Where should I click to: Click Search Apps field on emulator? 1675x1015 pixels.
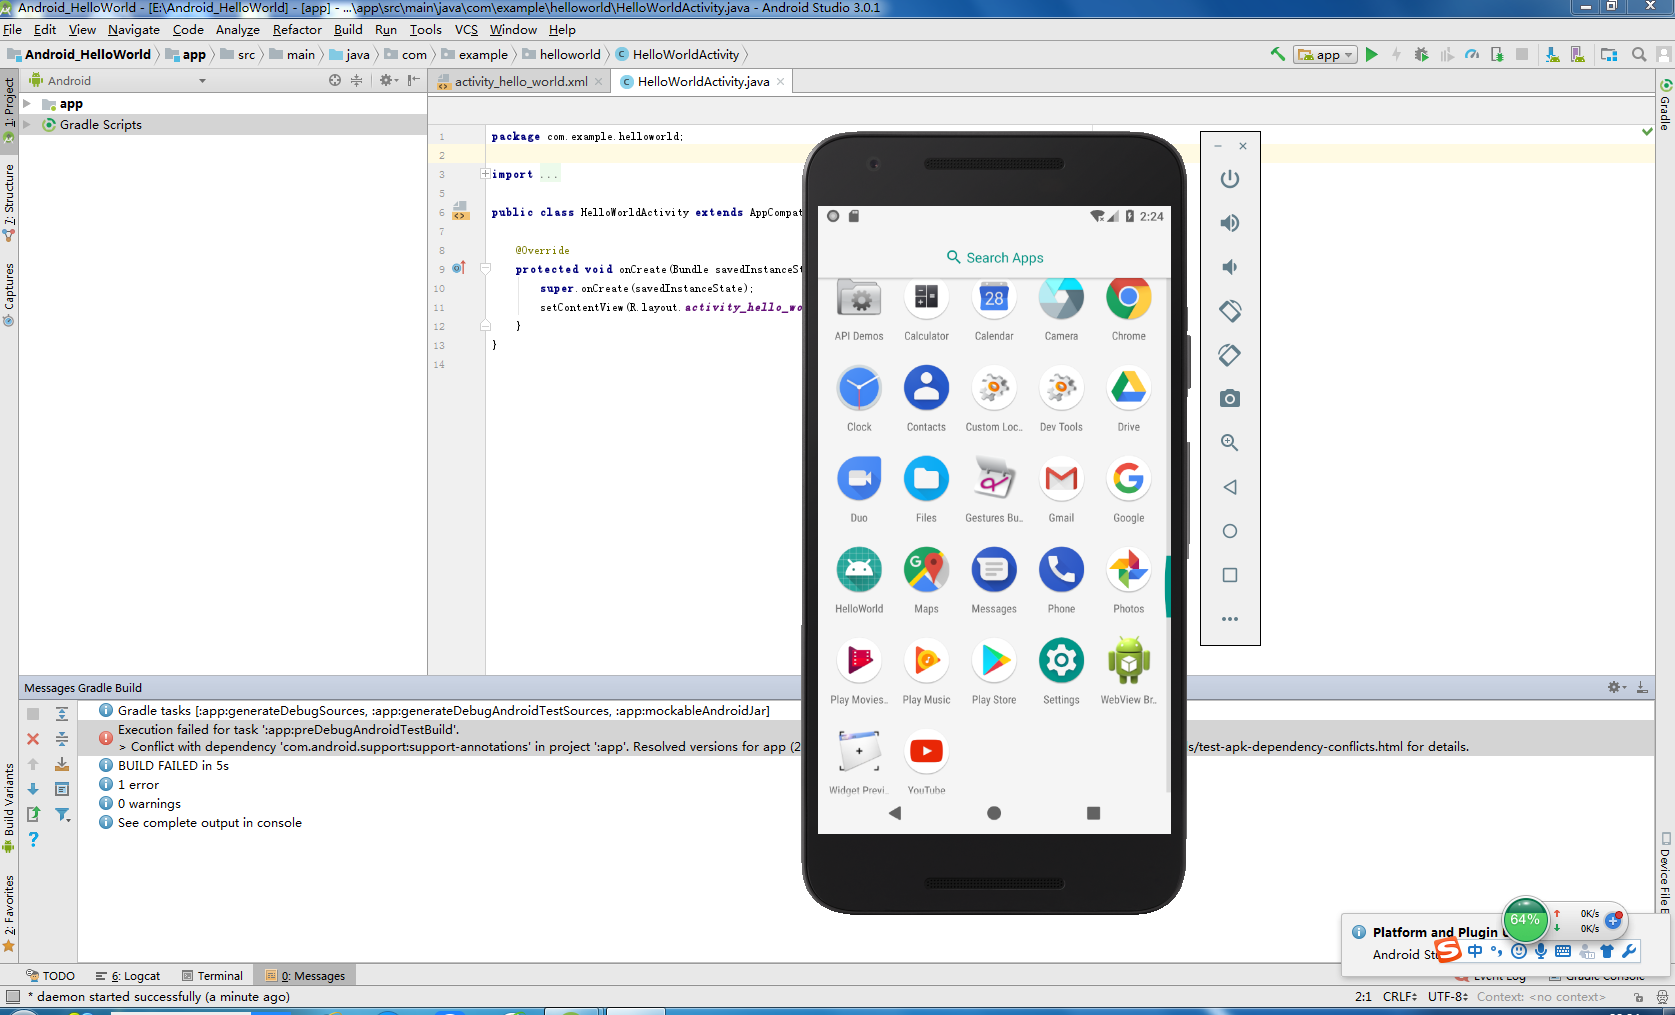[x=994, y=258]
